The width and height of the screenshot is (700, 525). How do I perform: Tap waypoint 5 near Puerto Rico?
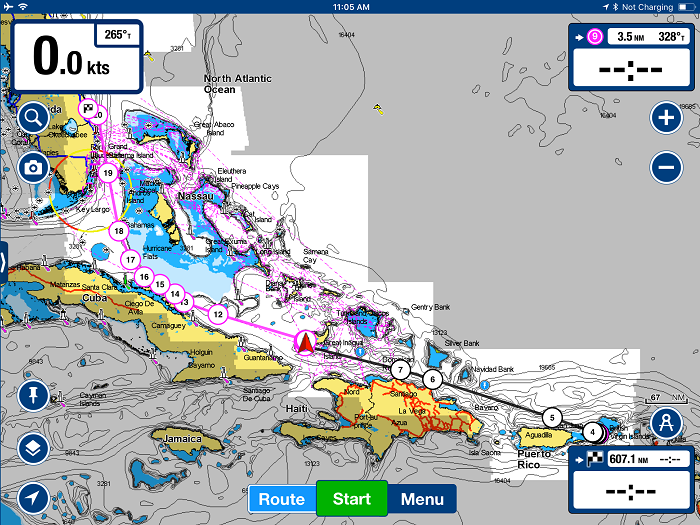[x=550, y=417]
